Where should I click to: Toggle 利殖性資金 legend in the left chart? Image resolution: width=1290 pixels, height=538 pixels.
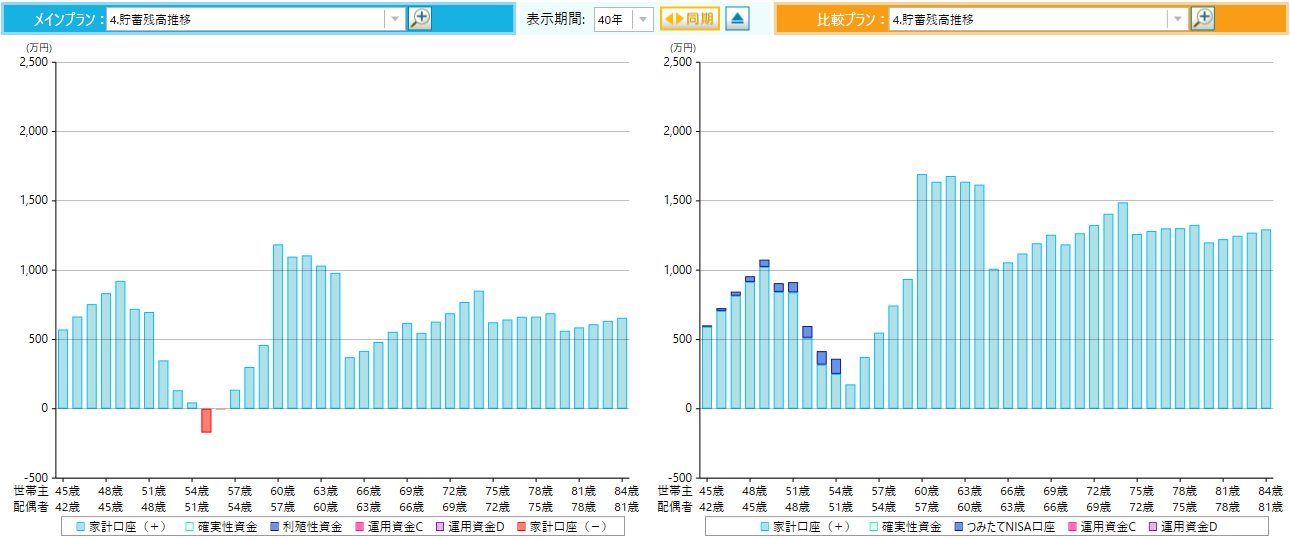(272, 527)
